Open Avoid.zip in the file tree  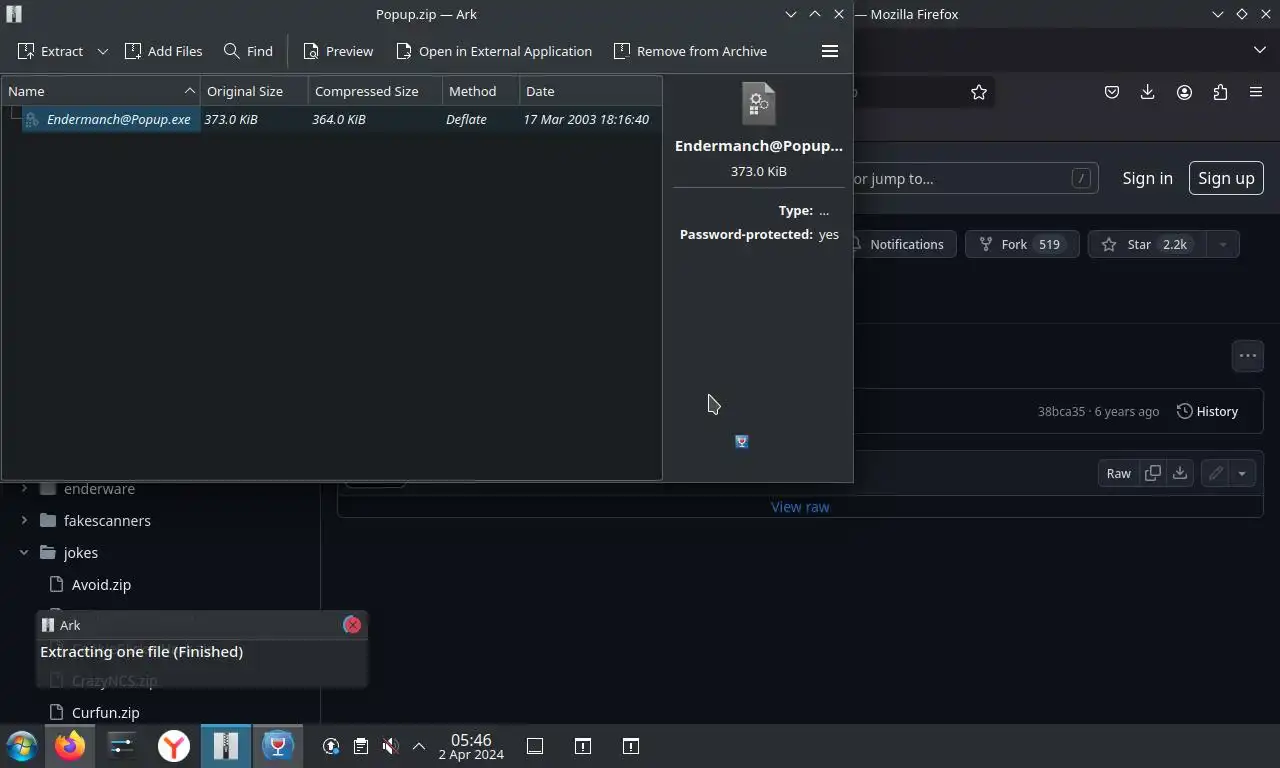(101, 585)
